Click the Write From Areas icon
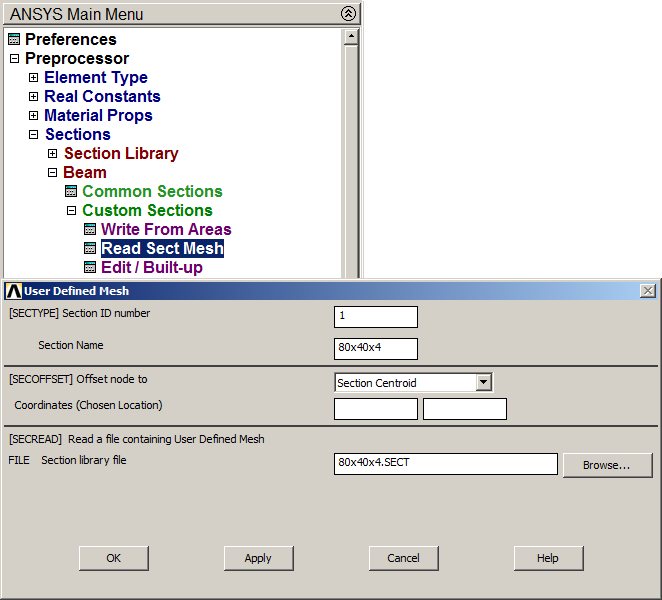Screen dimensions: 662x600 [90, 230]
